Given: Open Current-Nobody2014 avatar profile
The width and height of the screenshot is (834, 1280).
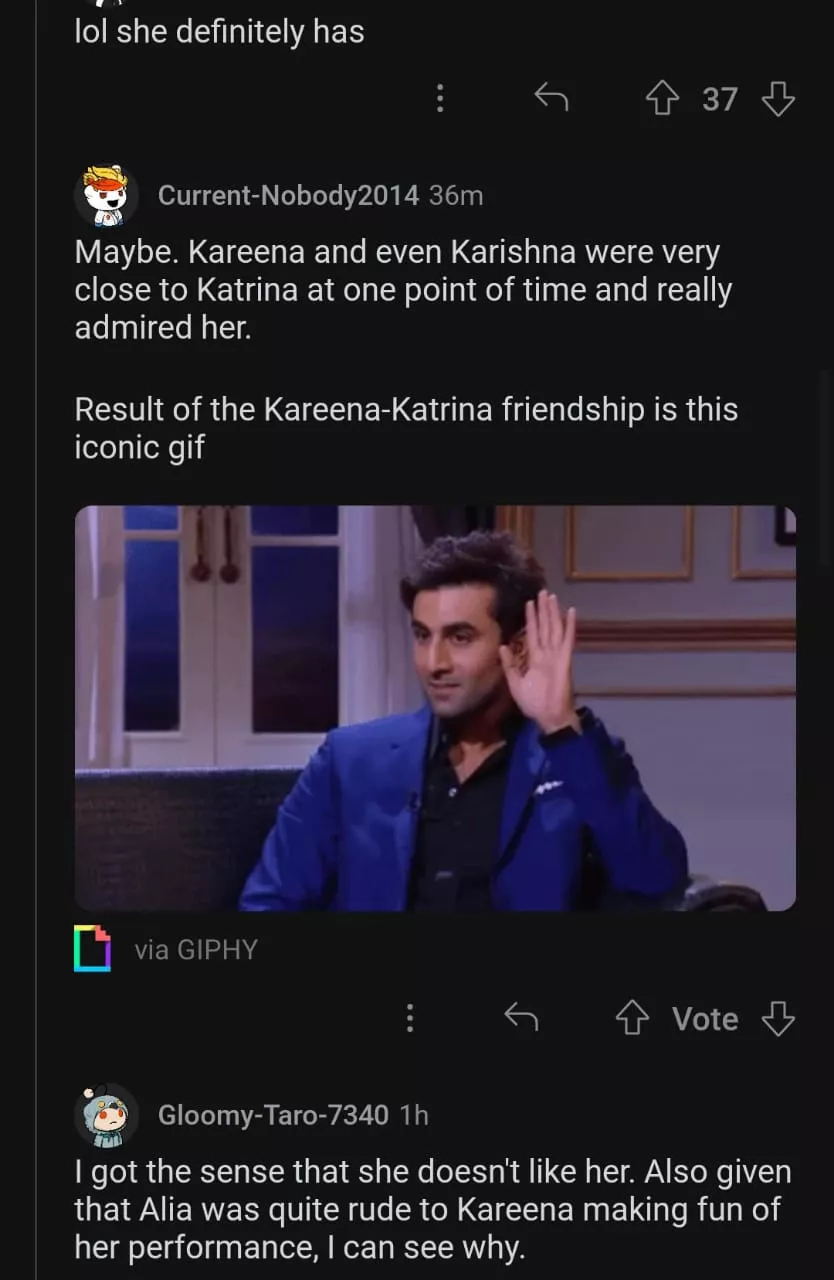Looking at the screenshot, I should pyautogui.click(x=106, y=195).
